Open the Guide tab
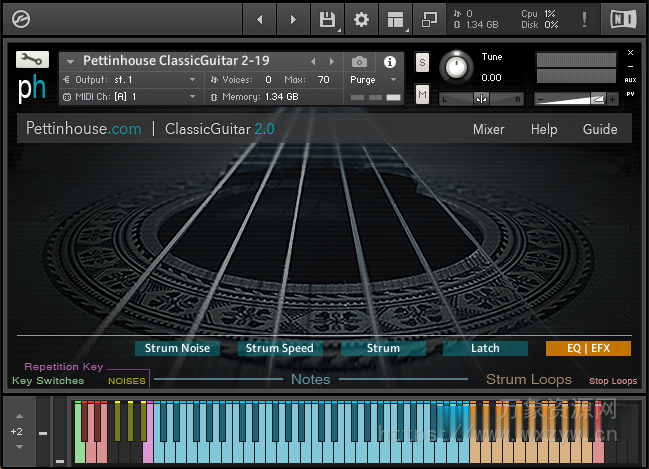Screen dimensions: 649x469 point(600,129)
